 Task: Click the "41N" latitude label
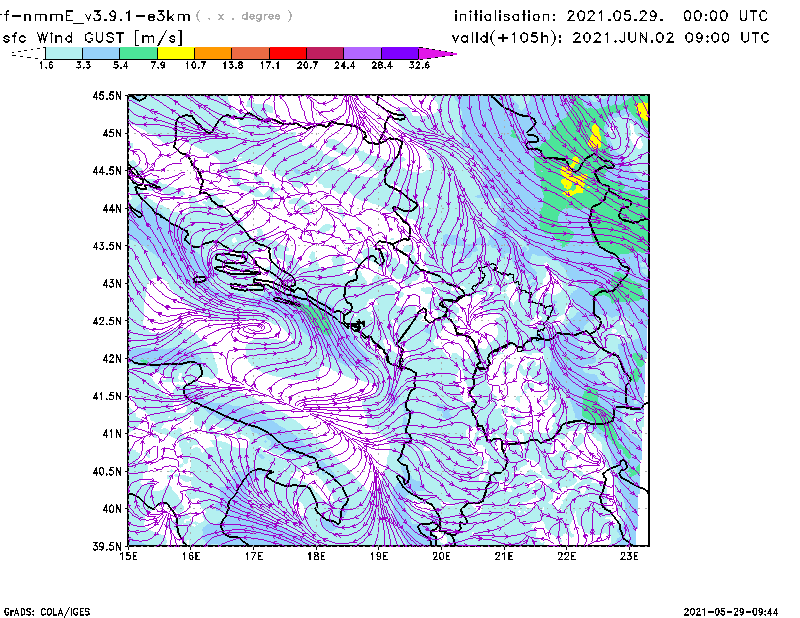point(112,434)
